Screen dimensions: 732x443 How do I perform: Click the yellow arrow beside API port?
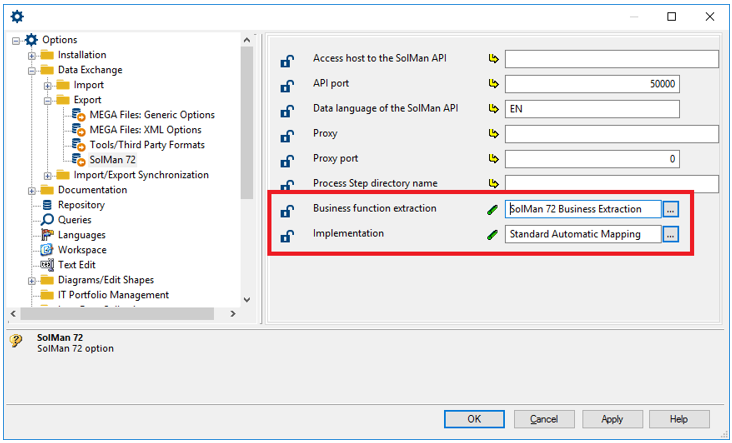tap(493, 85)
